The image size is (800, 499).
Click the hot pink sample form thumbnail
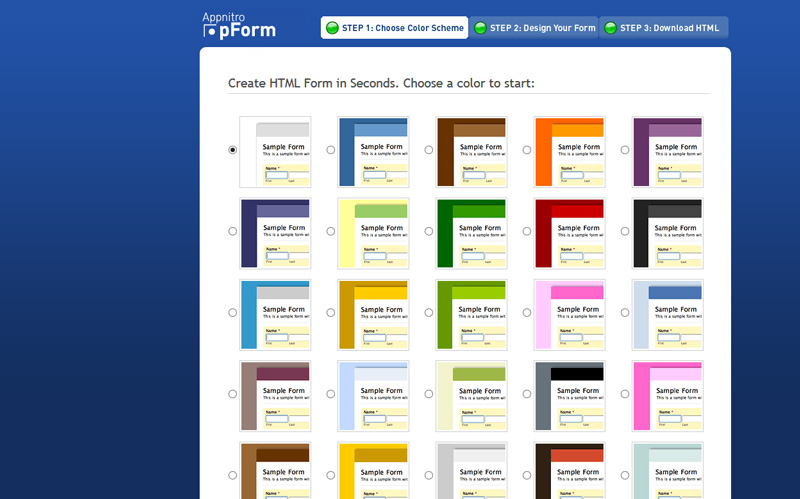pos(667,396)
